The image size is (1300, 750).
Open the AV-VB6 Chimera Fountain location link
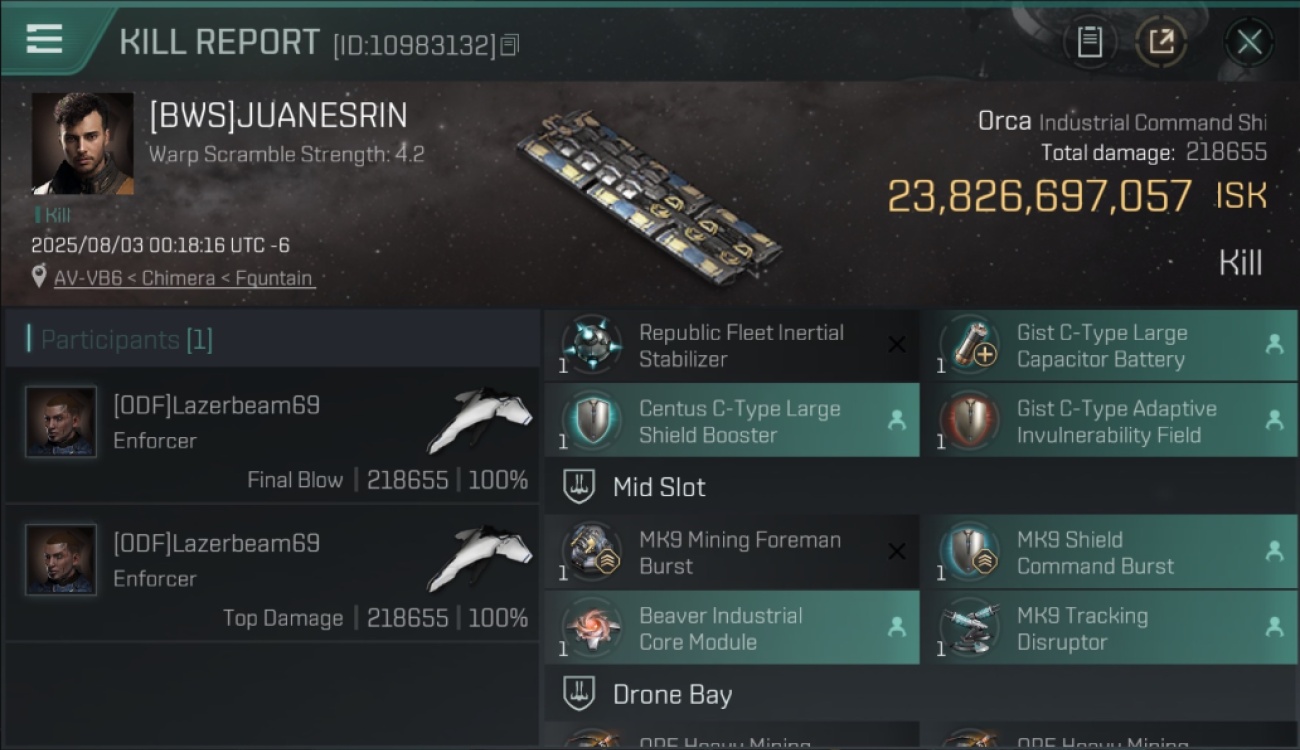(184, 278)
